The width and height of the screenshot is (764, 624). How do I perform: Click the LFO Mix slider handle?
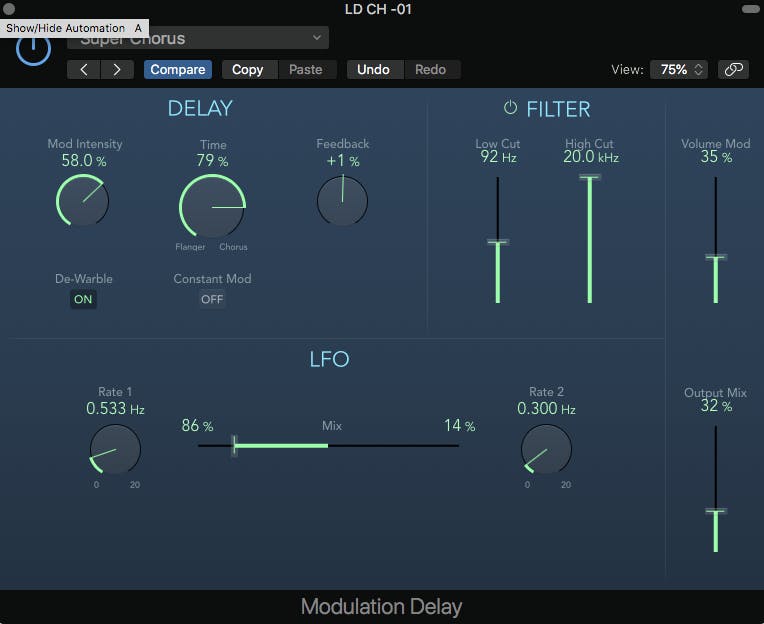234,445
